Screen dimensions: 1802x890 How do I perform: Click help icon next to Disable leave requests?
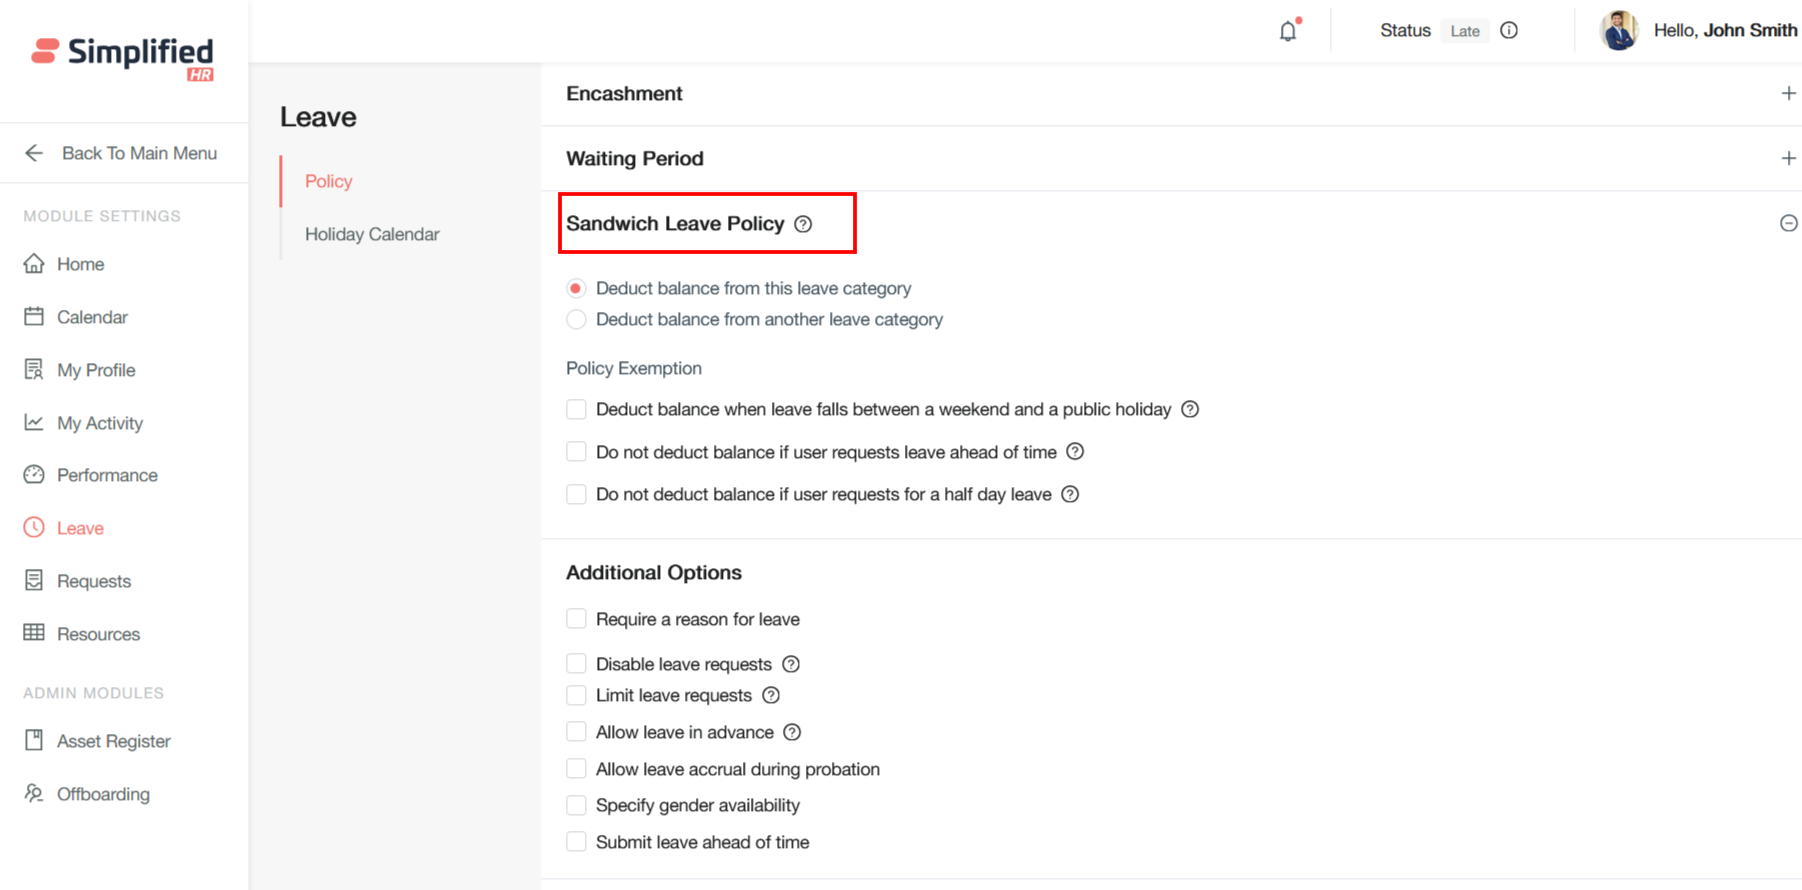tap(791, 664)
